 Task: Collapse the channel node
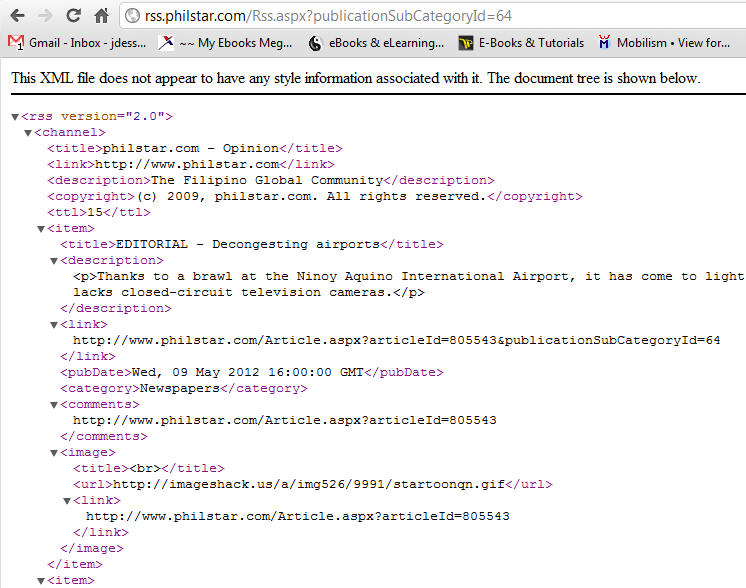(28, 133)
